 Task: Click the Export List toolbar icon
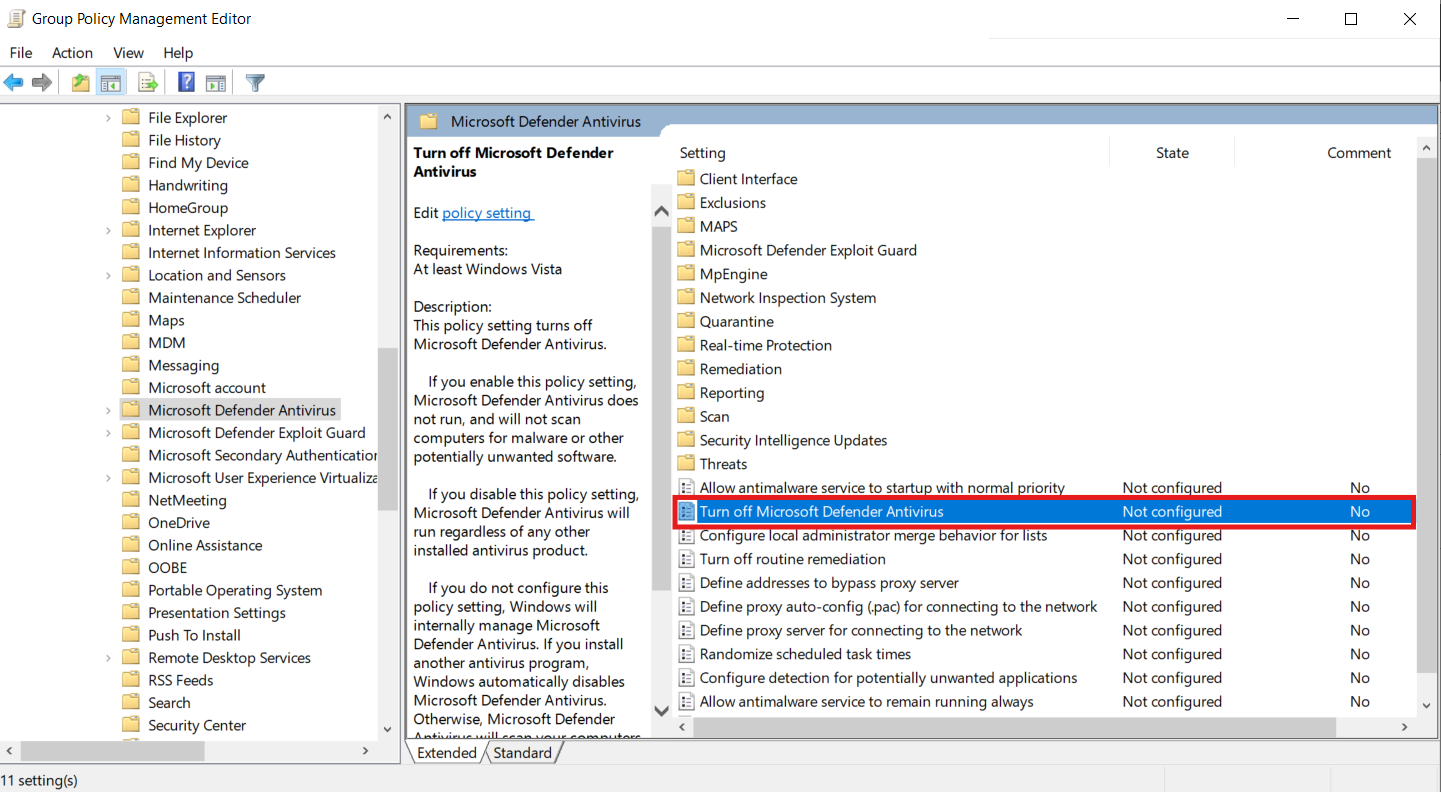[148, 83]
